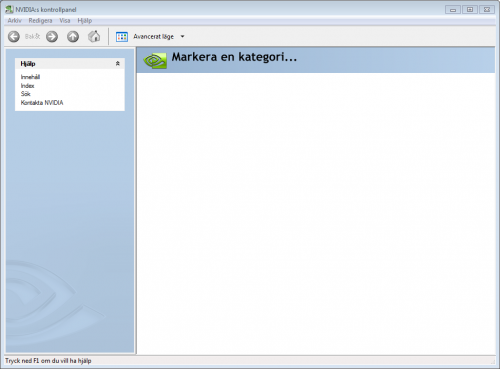Click the Kontakta NVIDIA link
This screenshot has height=369, width=500.
click(x=42, y=103)
